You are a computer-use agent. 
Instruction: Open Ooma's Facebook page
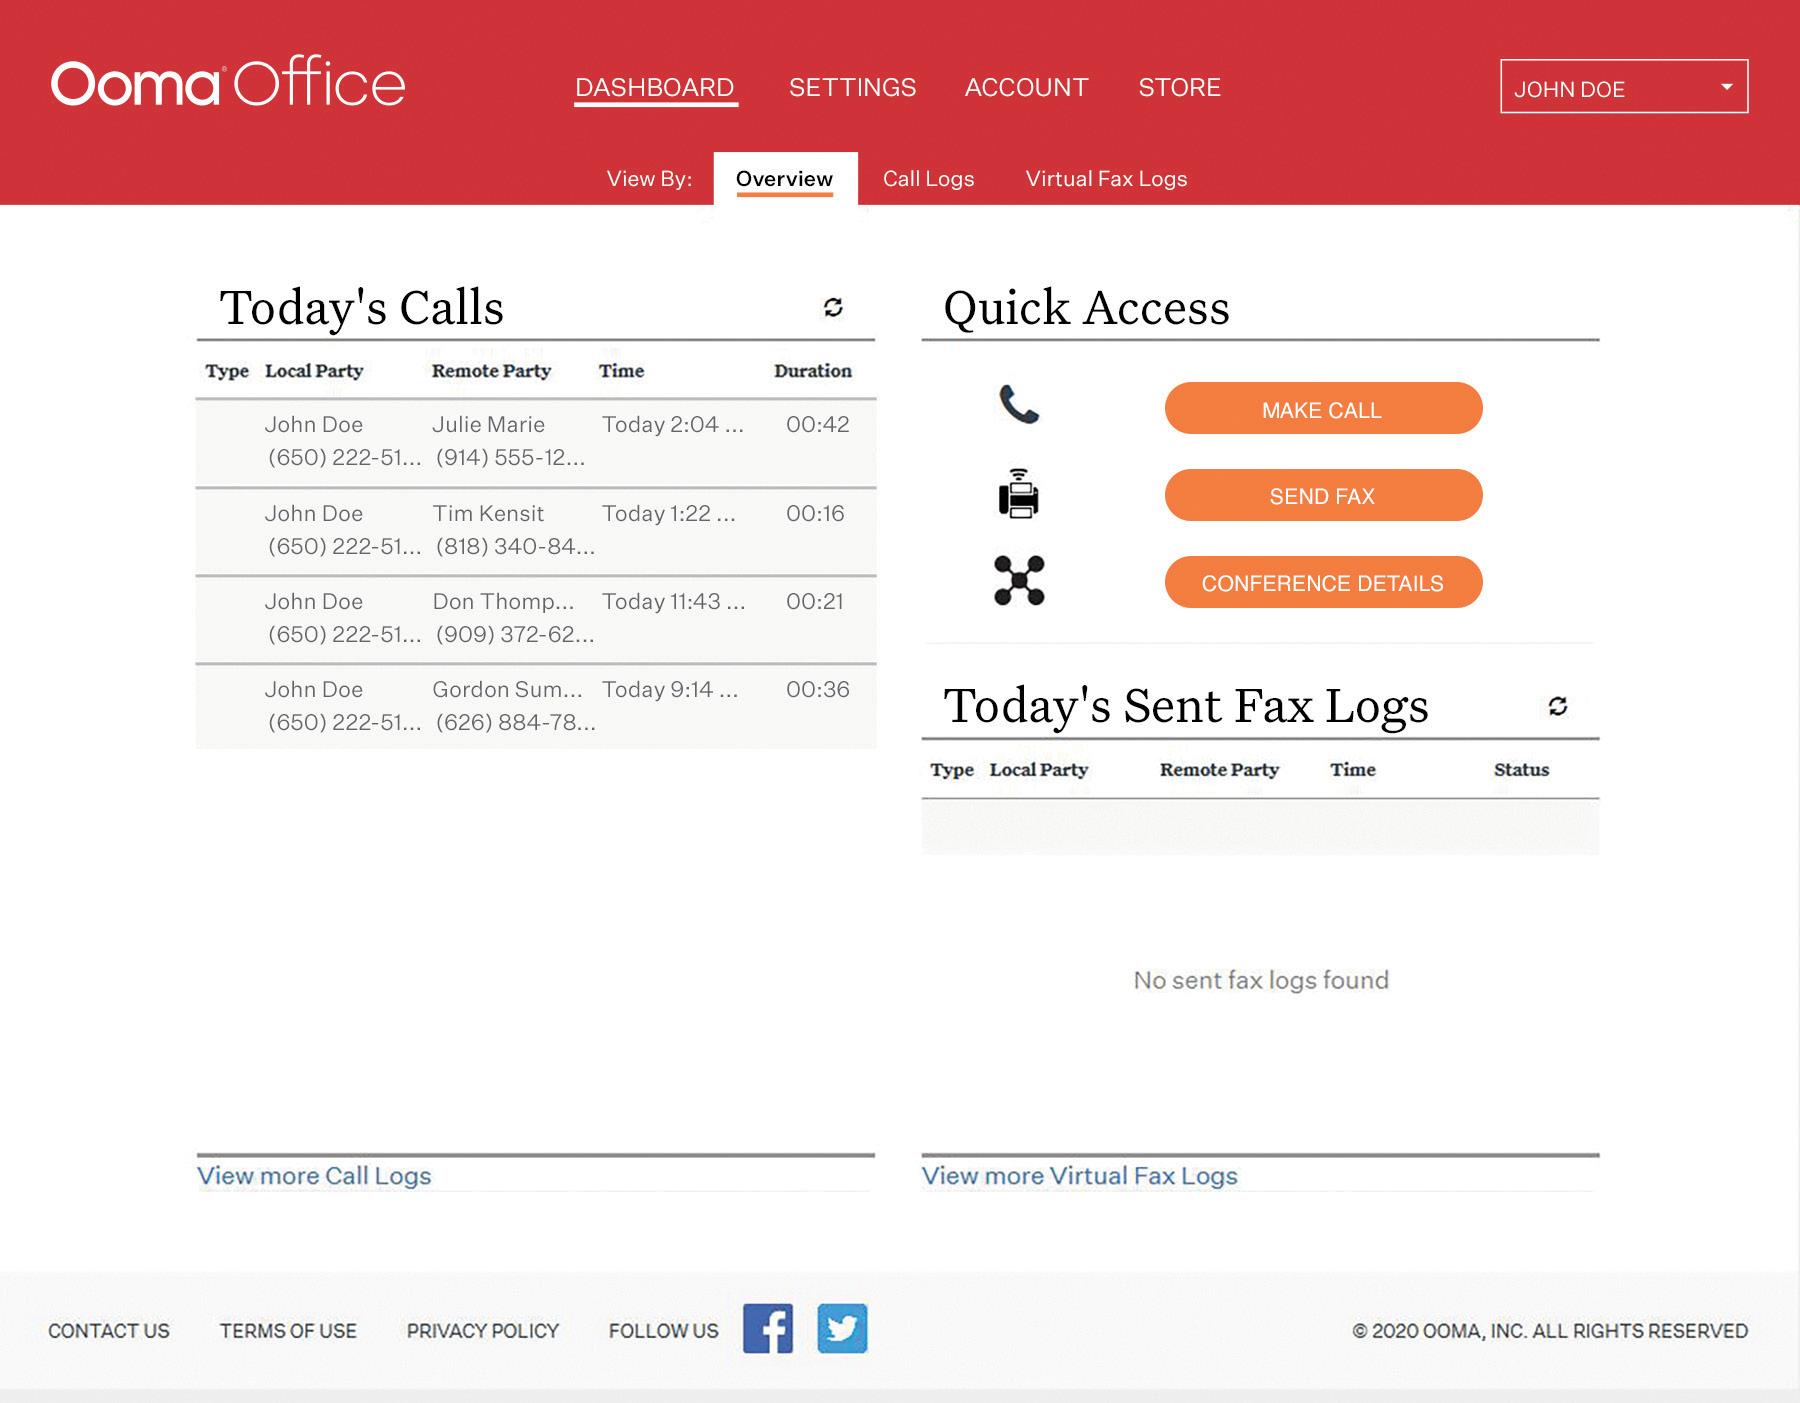click(768, 1329)
